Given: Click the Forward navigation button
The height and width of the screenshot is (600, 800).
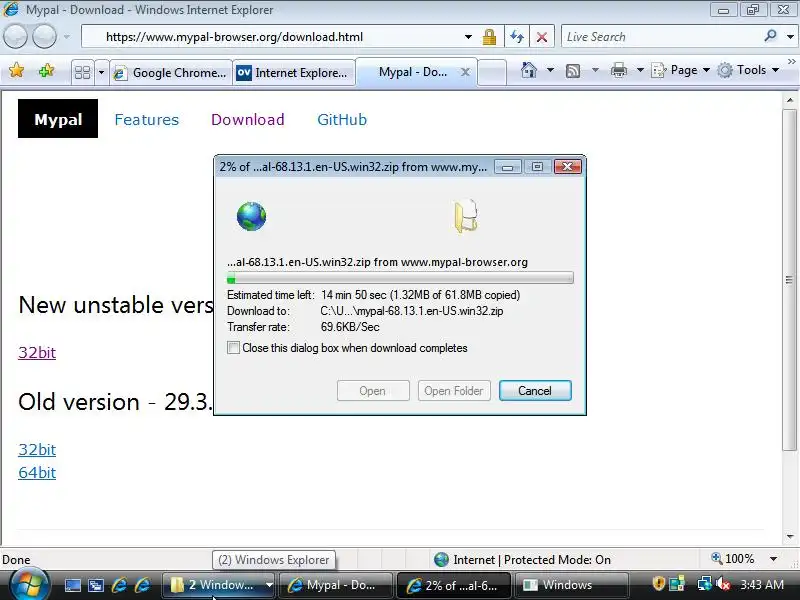Looking at the screenshot, I should pos(44,37).
